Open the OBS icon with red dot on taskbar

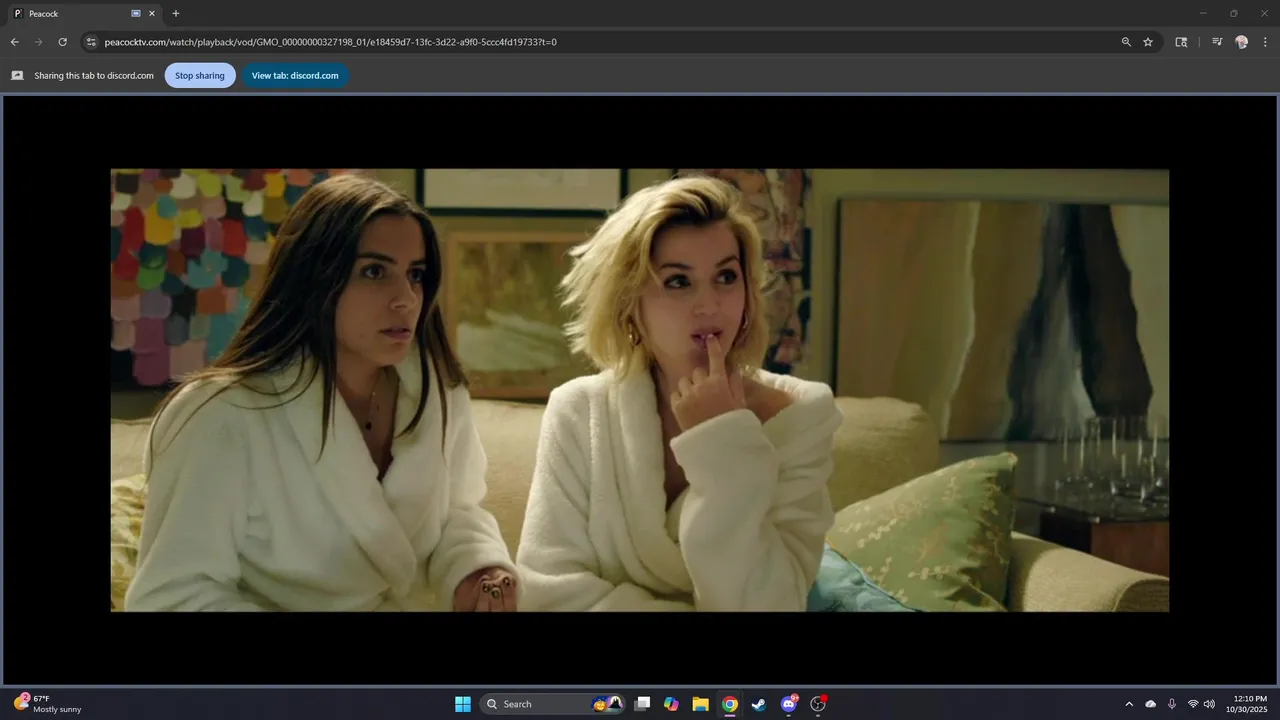point(818,704)
